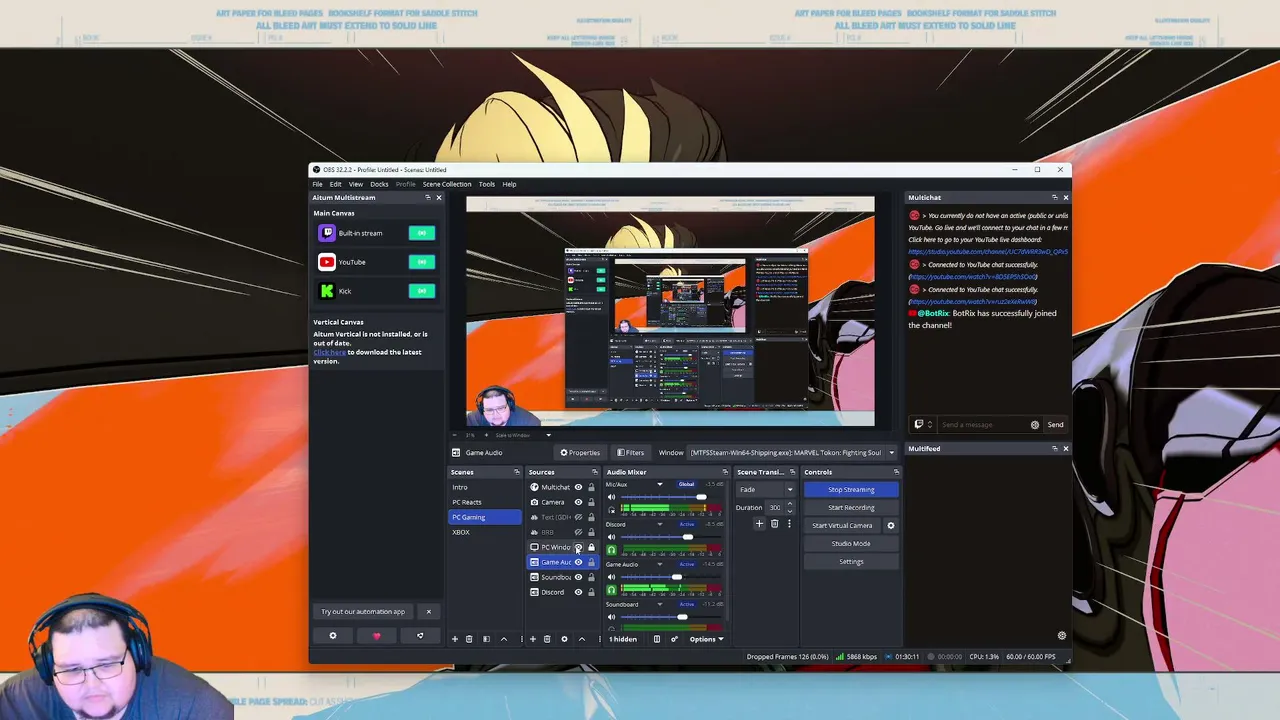This screenshot has width=1280, height=720.
Task: Open the Audio Mixer Options dropdown
Action: click(x=706, y=639)
